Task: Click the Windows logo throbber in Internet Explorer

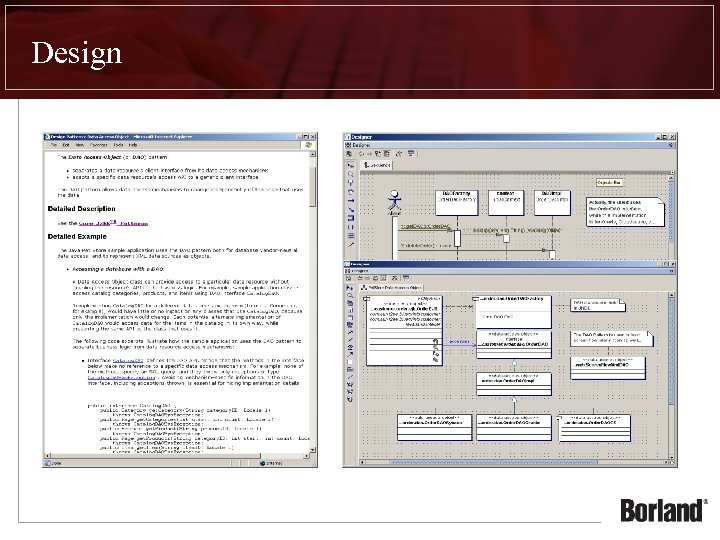Action: click(309, 145)
